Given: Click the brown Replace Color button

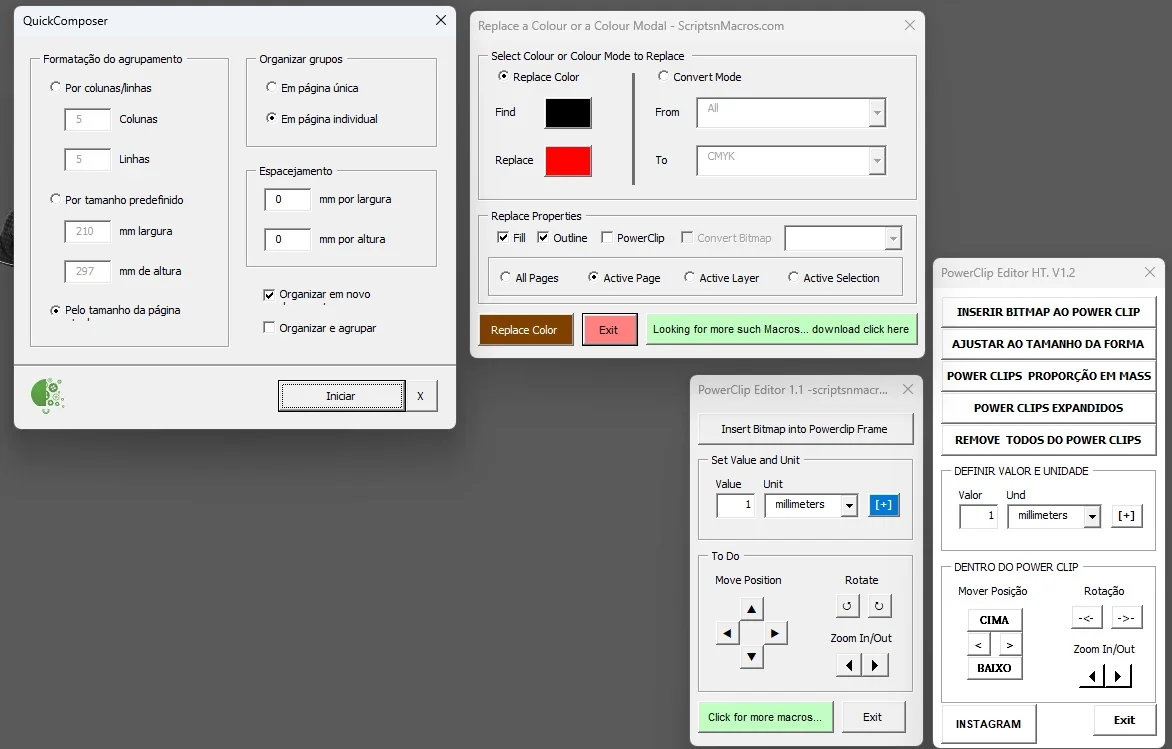Looking at the screenshot, I should click(x=524, y=330).
